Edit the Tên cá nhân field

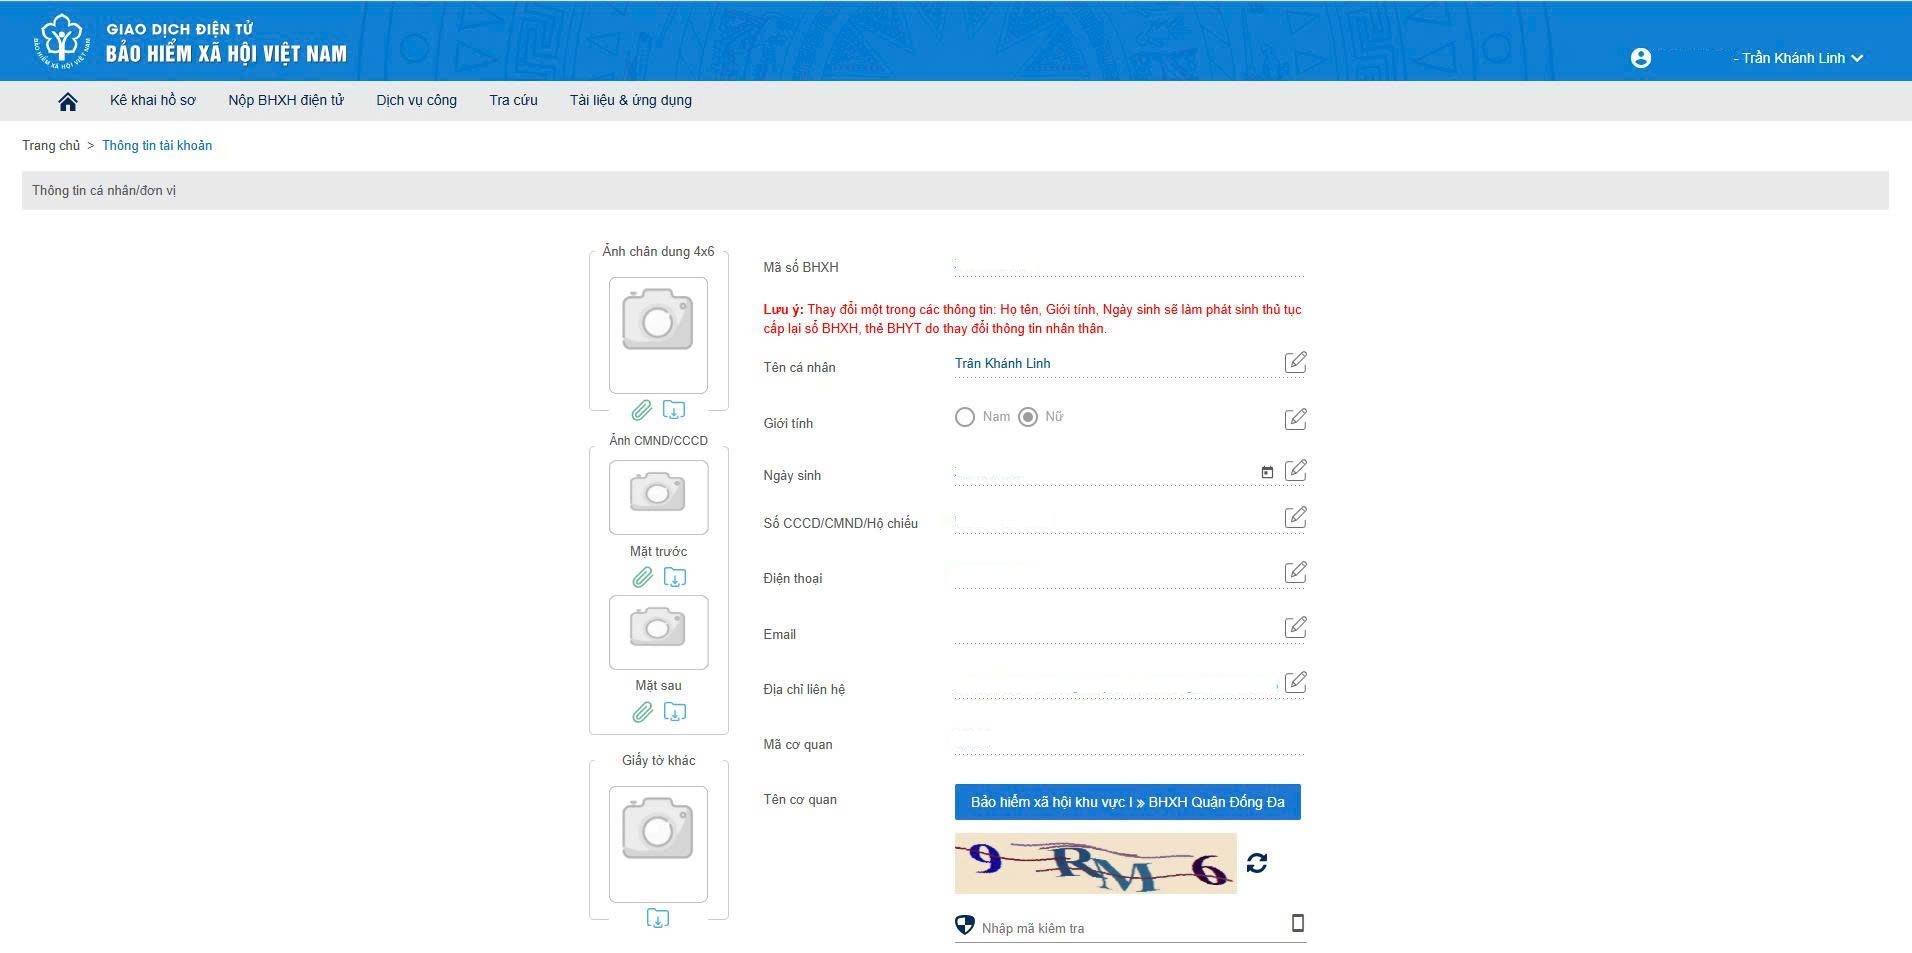[x=1295, y=362]
